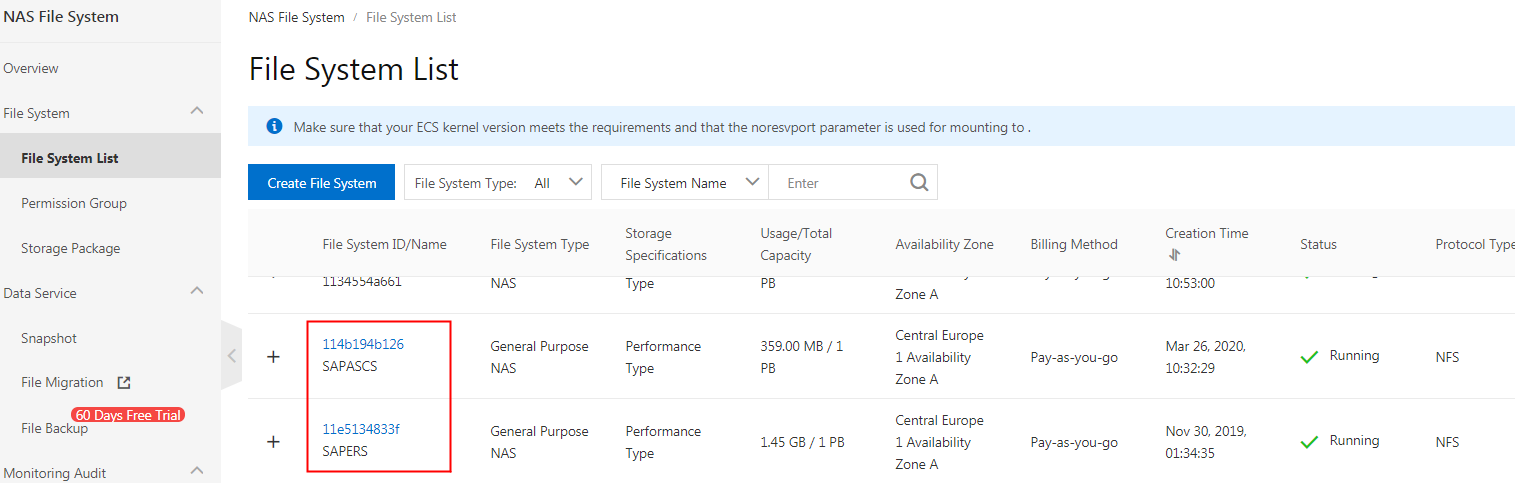Collapse the Monitoring Audit sidebar section
1515x483 pixels.
pos(197,470)
